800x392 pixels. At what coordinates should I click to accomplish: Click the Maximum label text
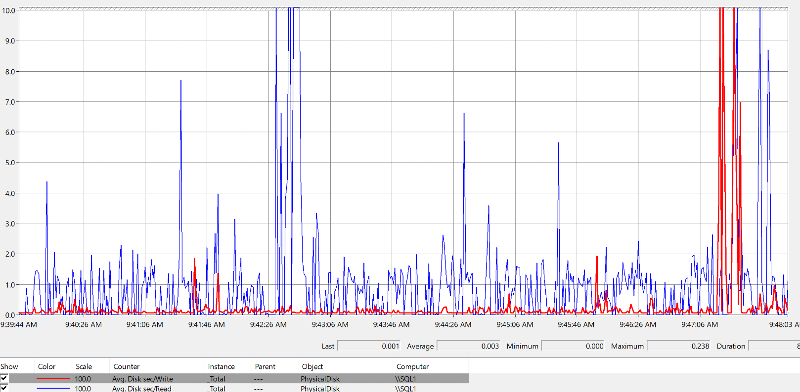(627, 346)
